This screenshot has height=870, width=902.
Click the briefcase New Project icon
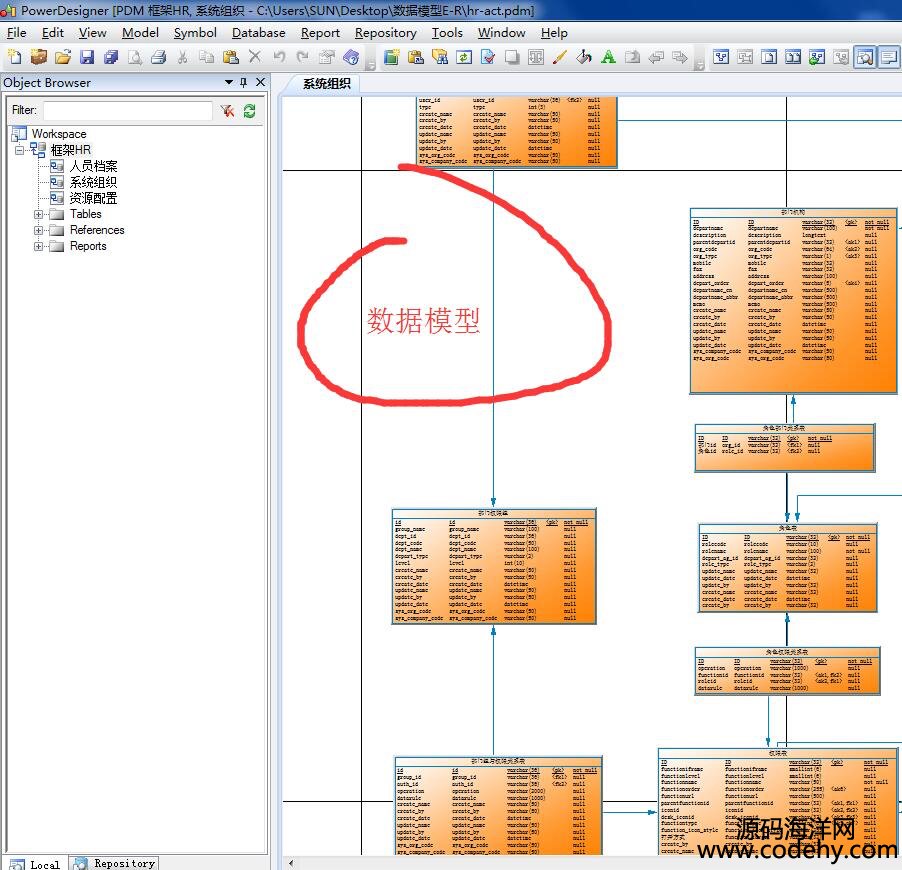(39, 57)
